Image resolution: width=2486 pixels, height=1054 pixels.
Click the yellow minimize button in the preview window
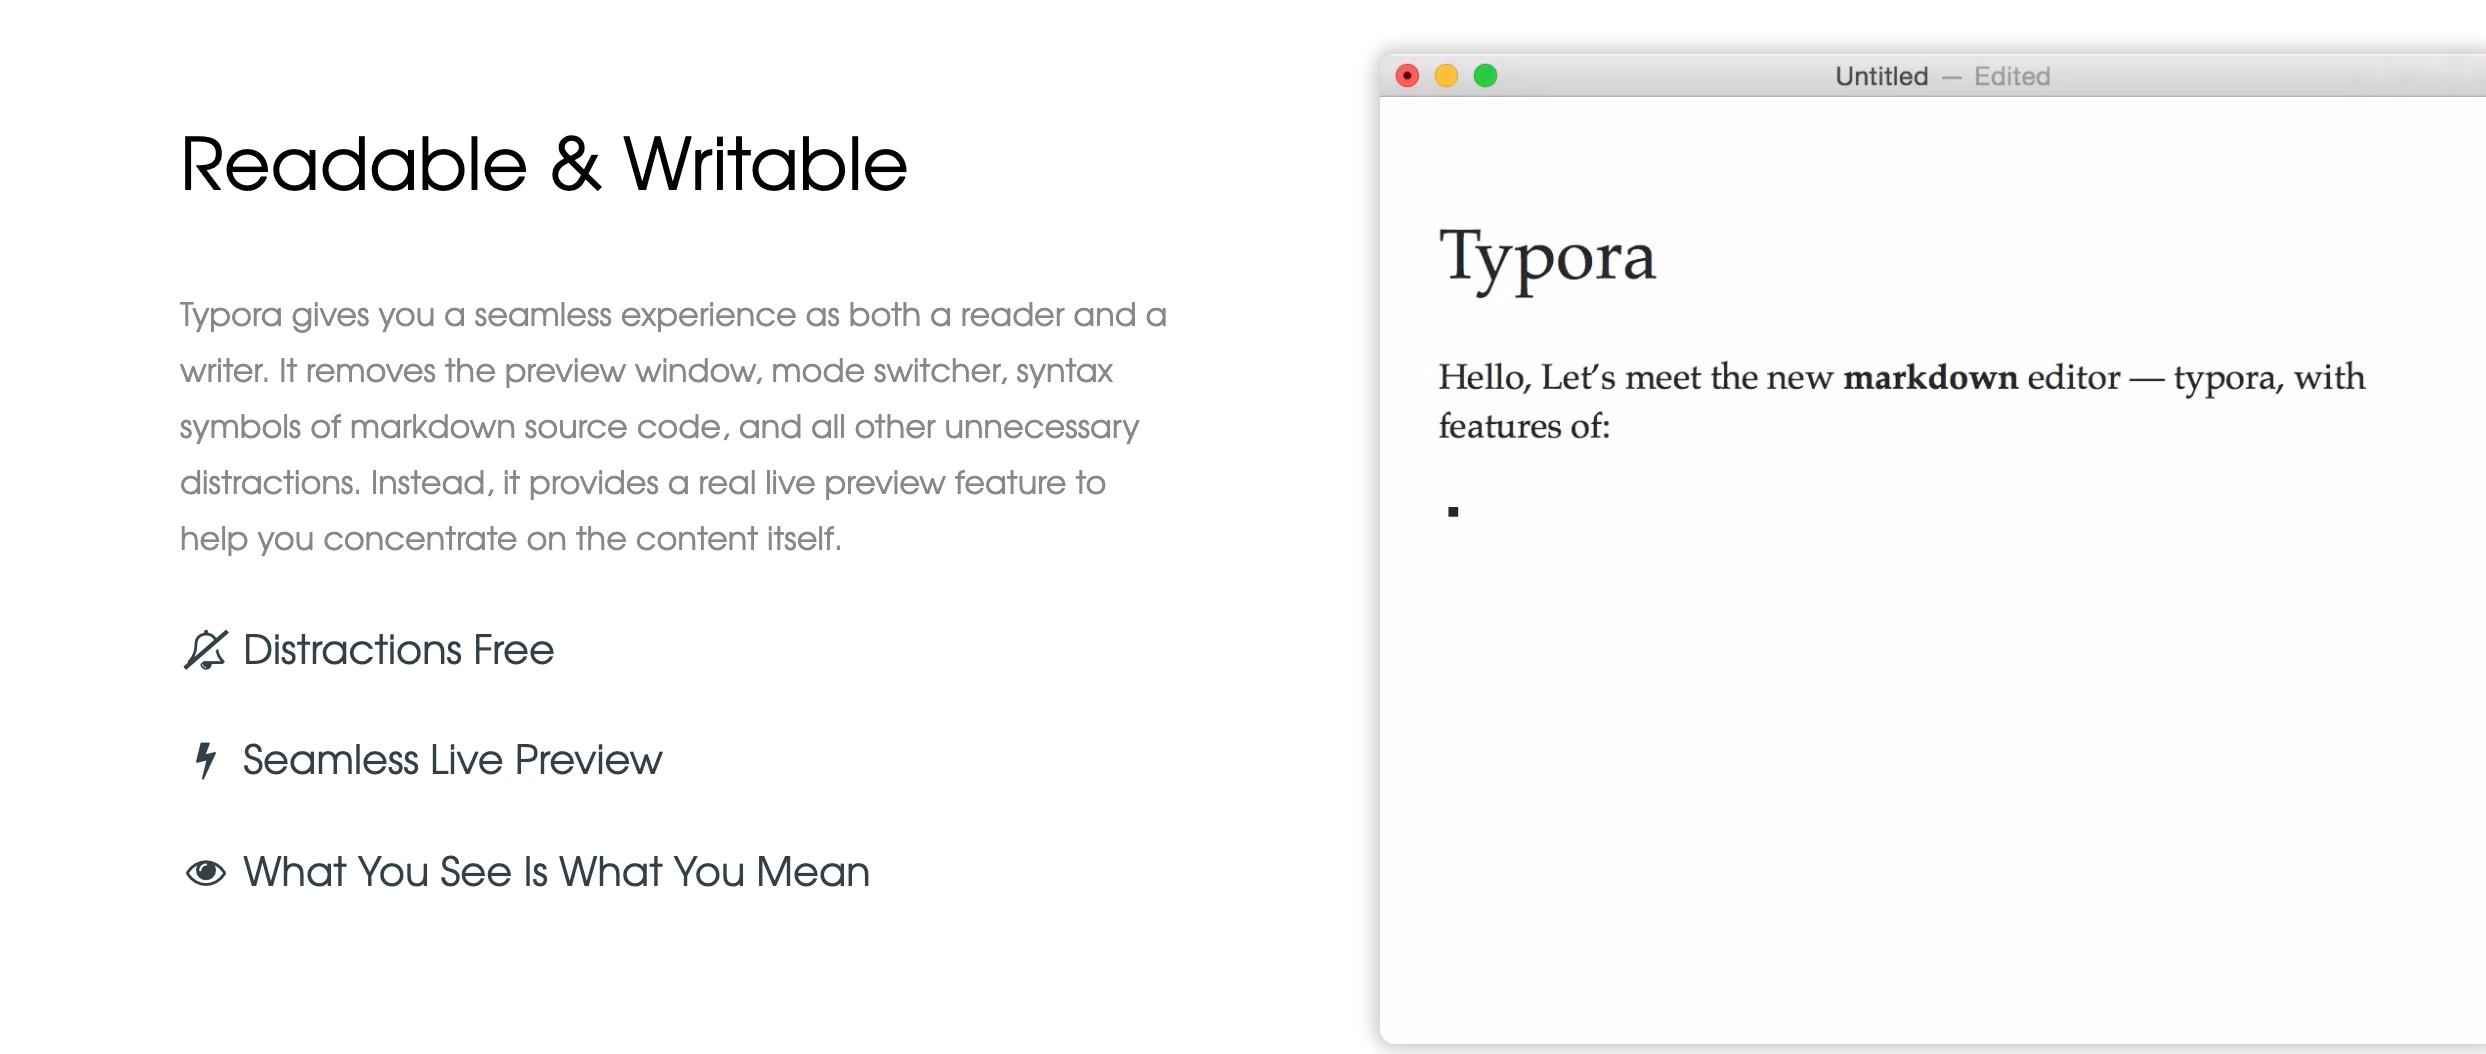coord(1446,74)
